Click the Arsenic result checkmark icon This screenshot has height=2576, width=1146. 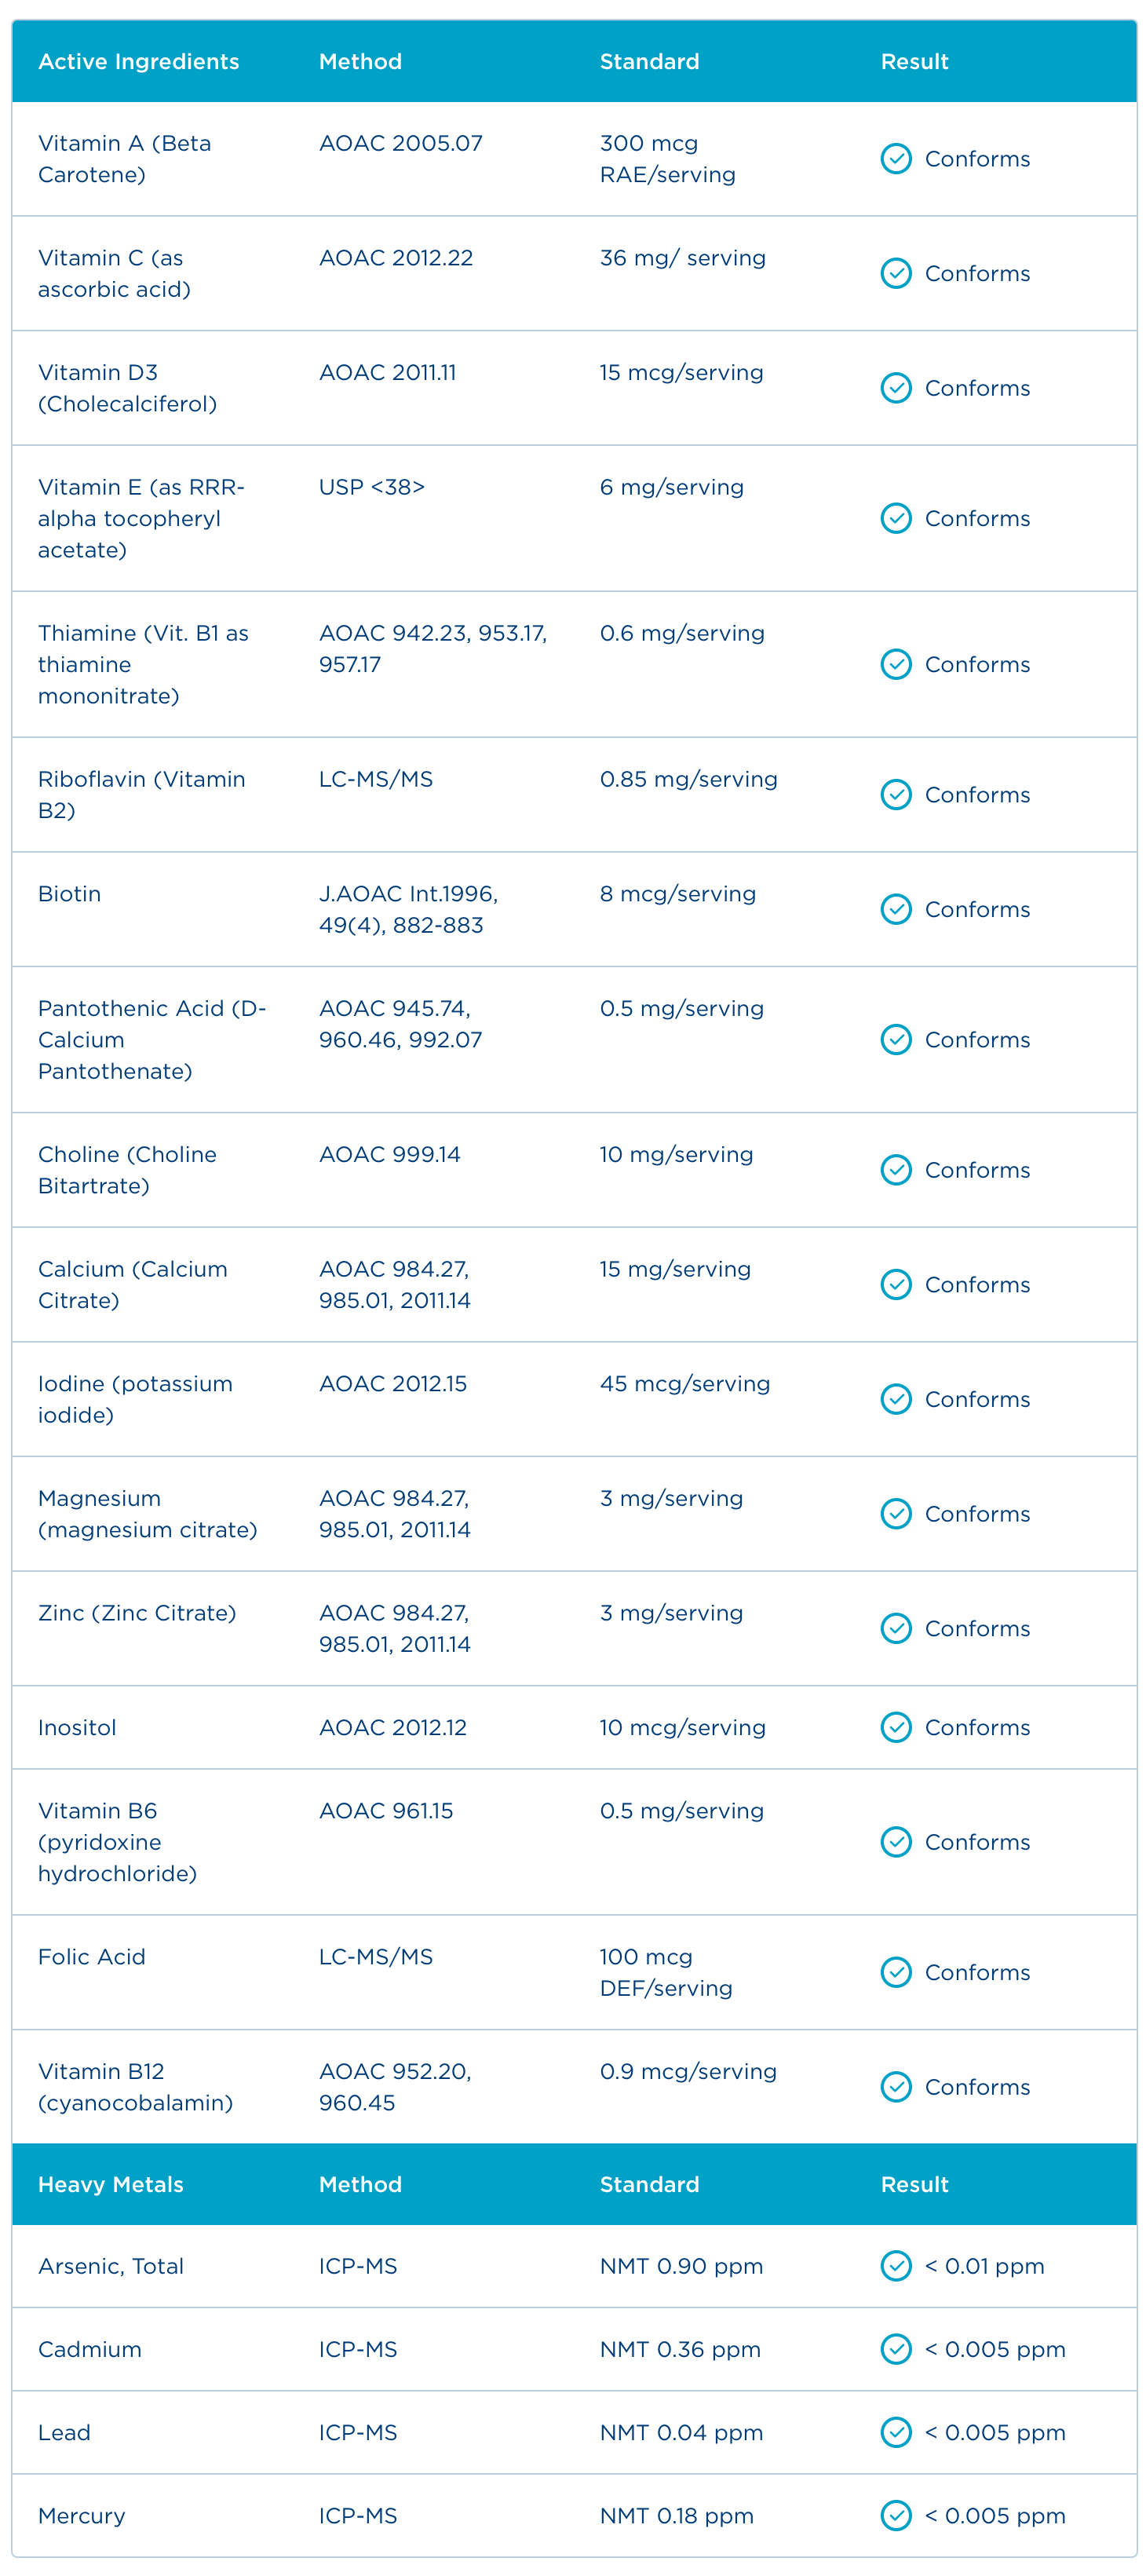point(895,2265)
